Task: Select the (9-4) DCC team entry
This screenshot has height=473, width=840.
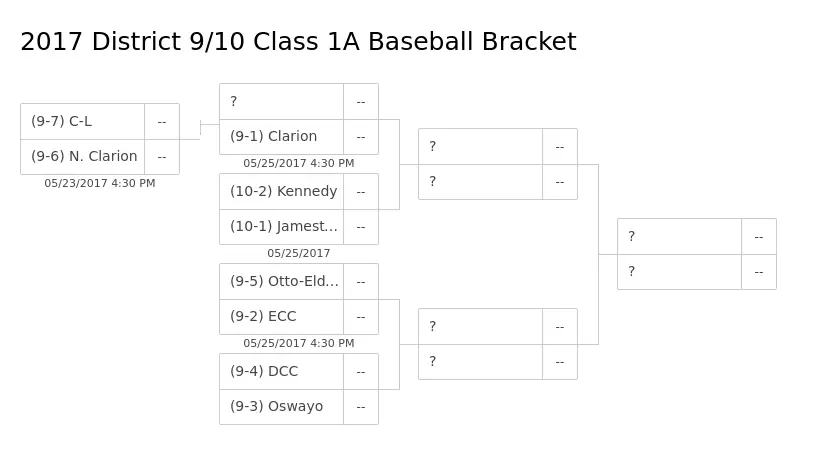Action: point(281,372)
